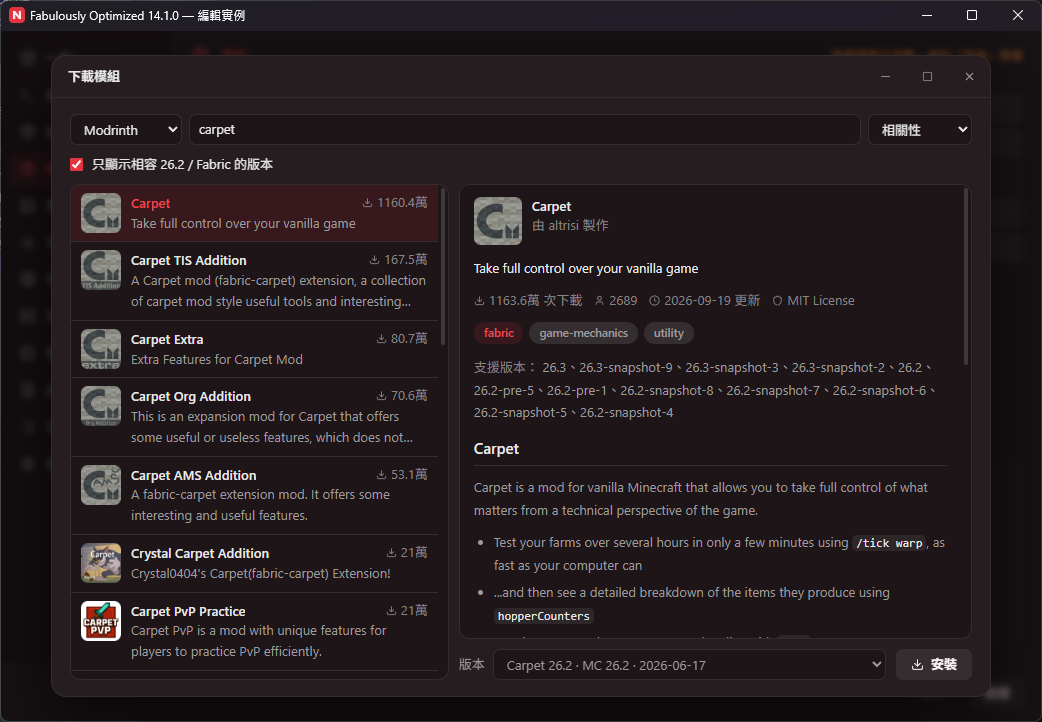Click the mod results list scrollbar
Viewport: 1042px width, 722px height.
pos(443,266)
